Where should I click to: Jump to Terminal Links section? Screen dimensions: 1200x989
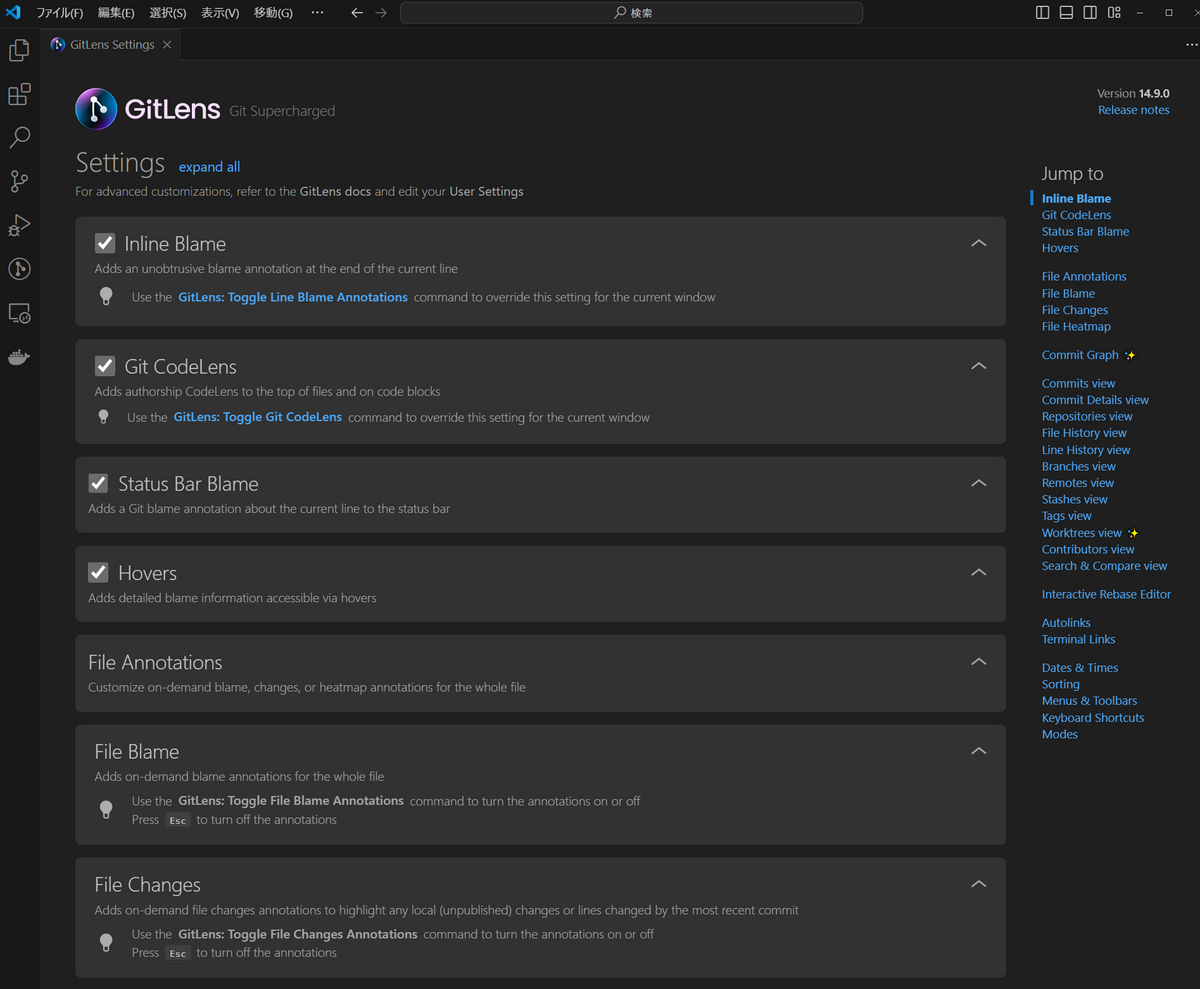(1078, 639)
